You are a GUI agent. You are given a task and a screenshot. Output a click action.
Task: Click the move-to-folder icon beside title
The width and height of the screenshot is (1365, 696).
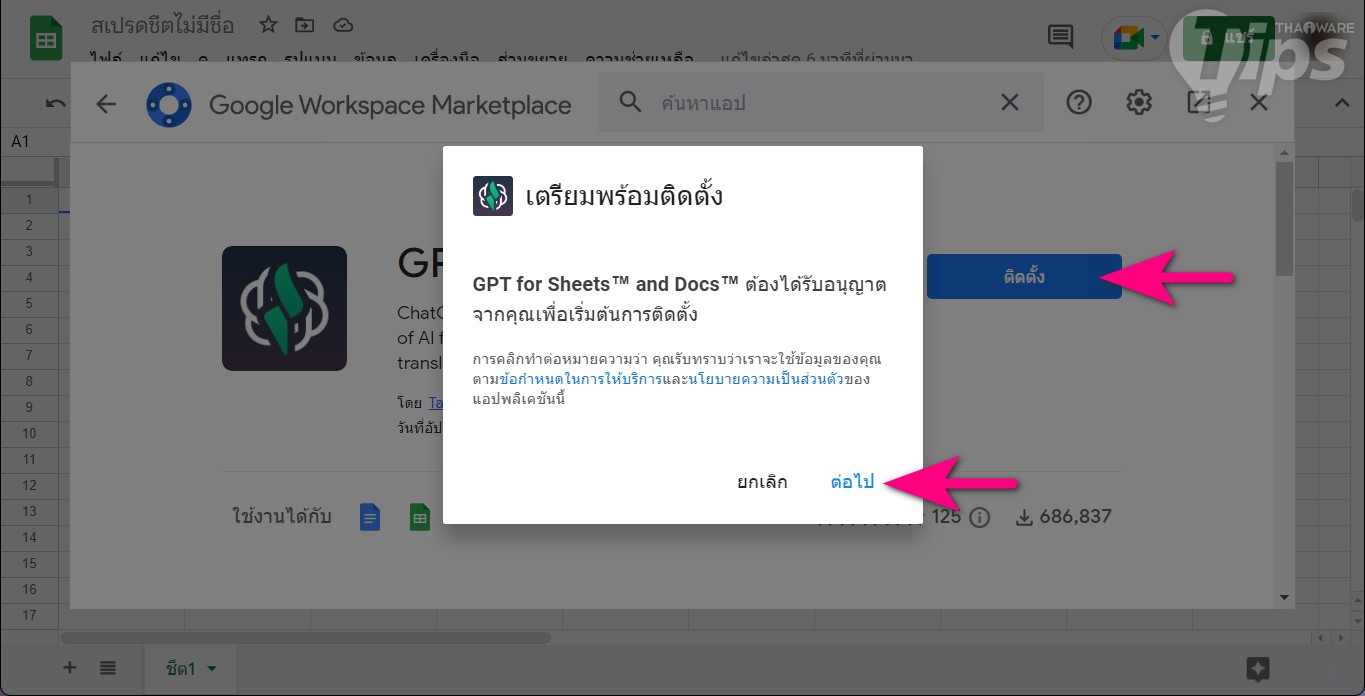305,25
